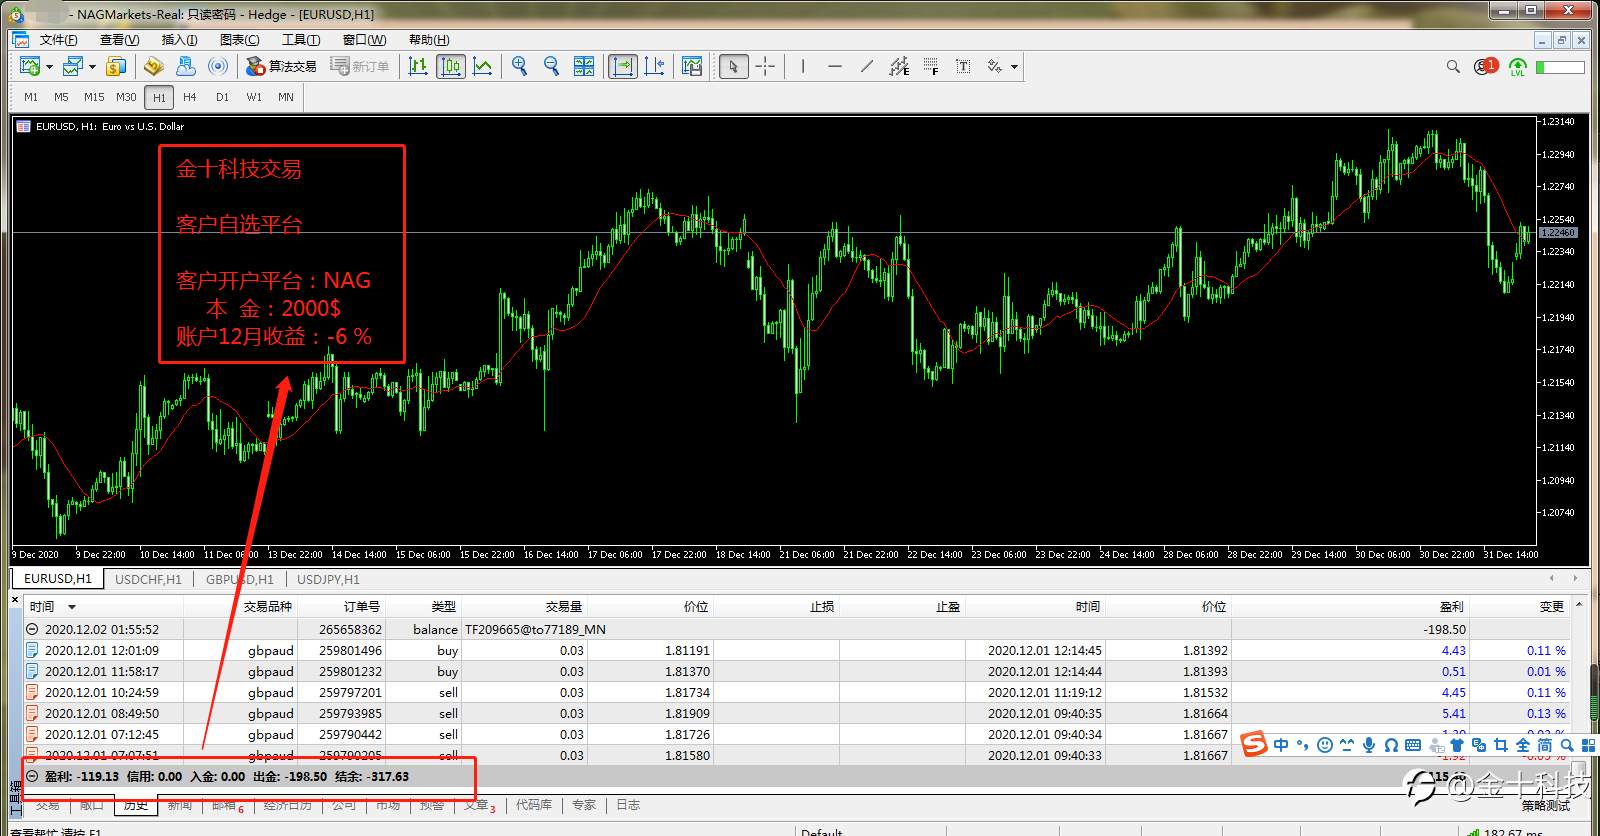The image size is (1600, 836).
Task: Select the vertical line drawing tool
Action: (802, 66)
